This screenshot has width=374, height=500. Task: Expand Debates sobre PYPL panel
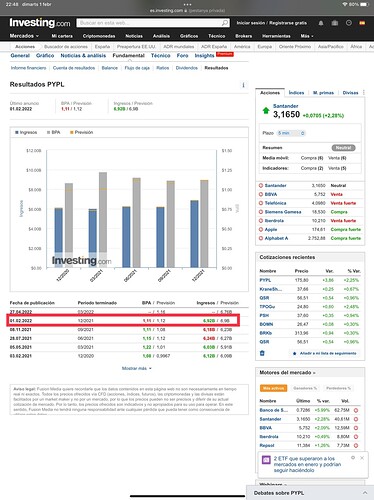click(310, 493)
